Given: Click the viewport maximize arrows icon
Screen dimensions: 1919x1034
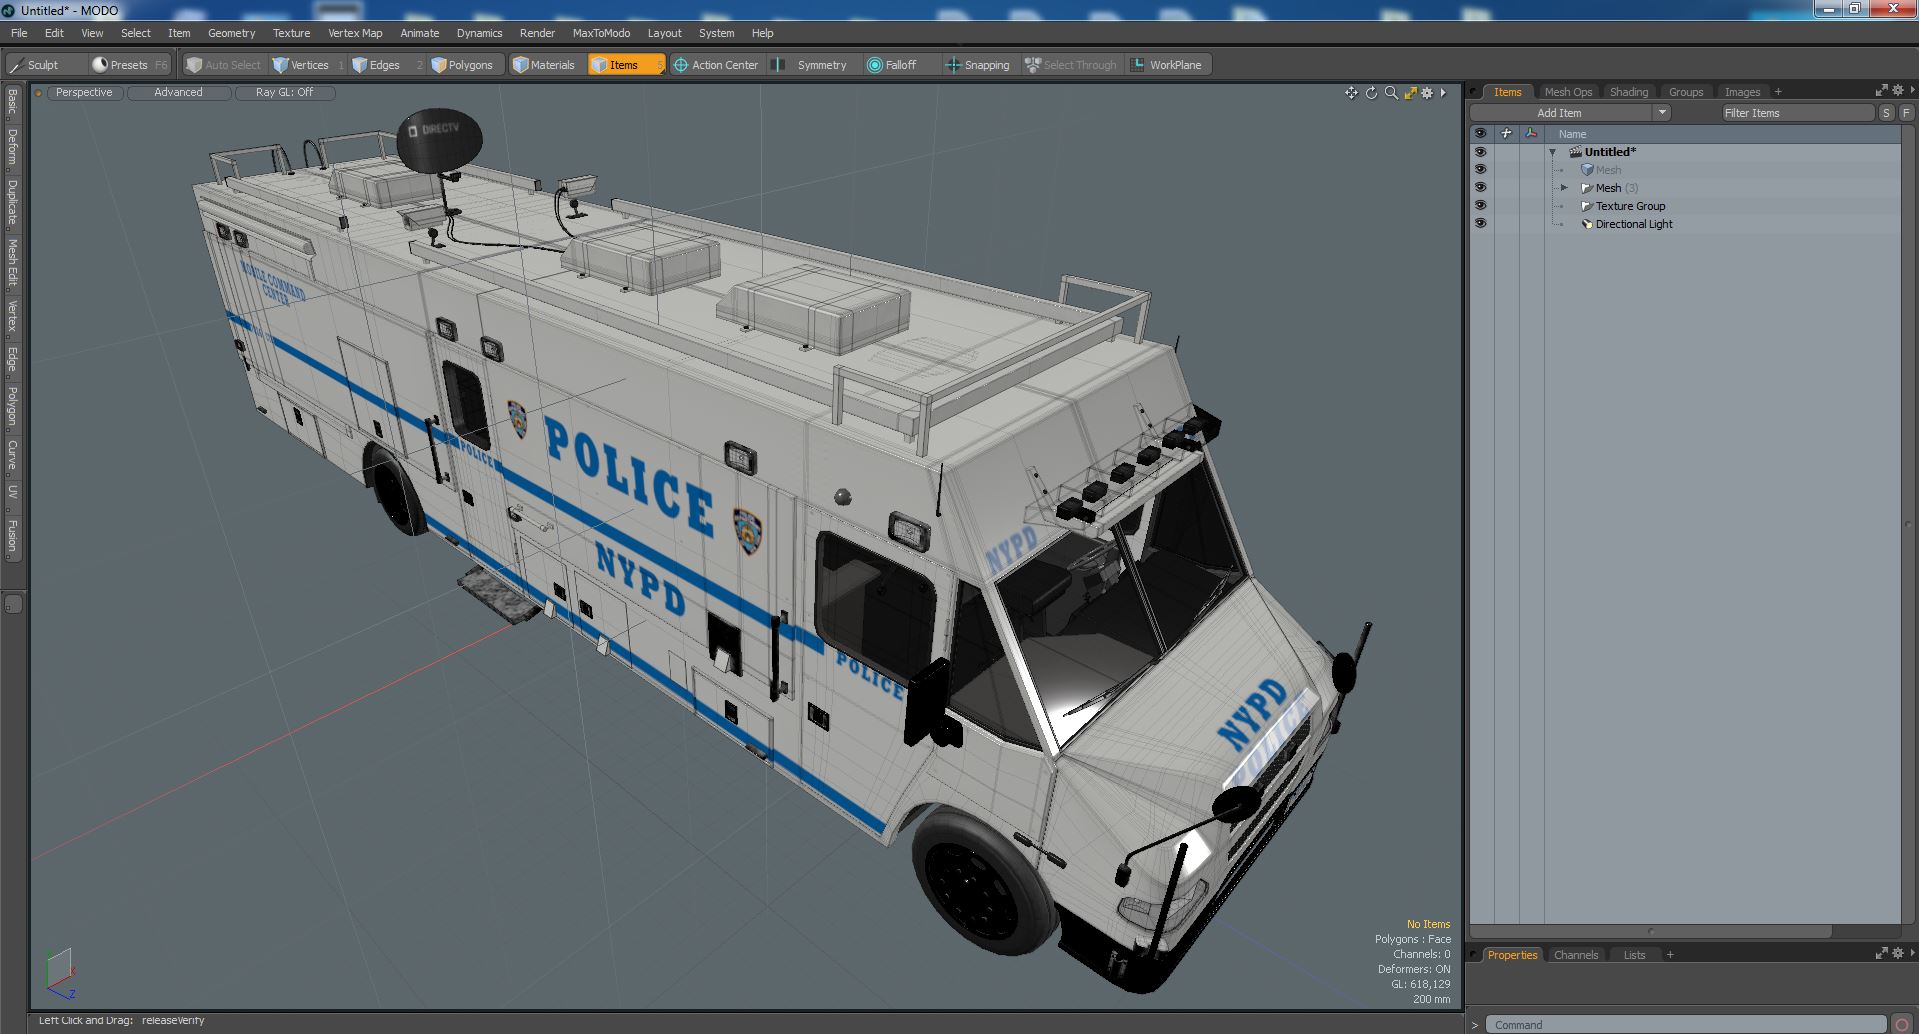Looking at the screenshot, I should coord(1410,93).
